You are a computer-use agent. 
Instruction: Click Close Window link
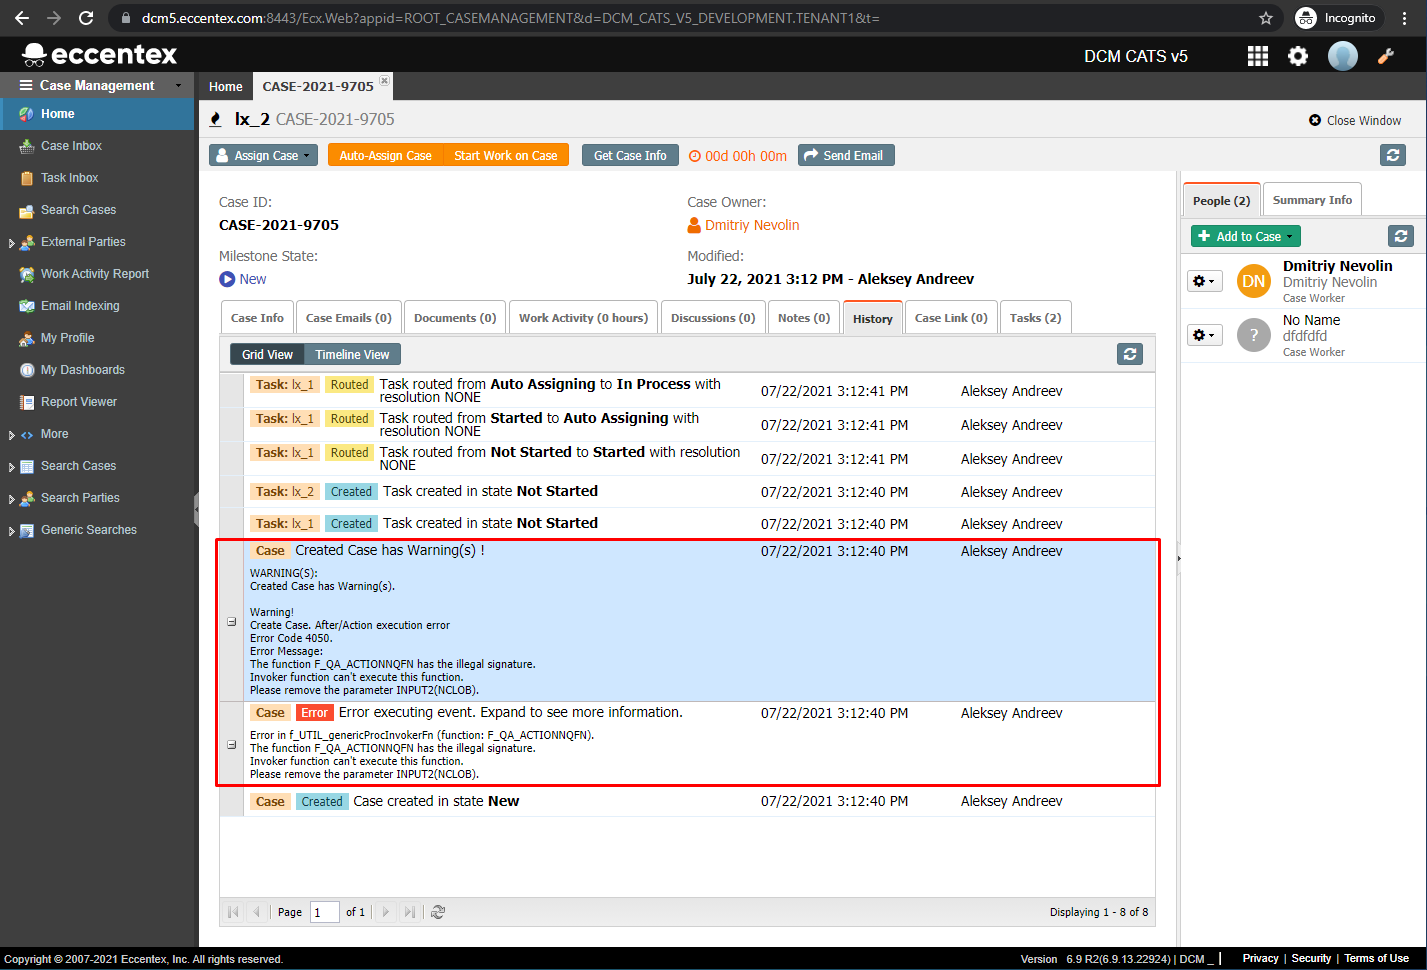[x=1355, y=120]
